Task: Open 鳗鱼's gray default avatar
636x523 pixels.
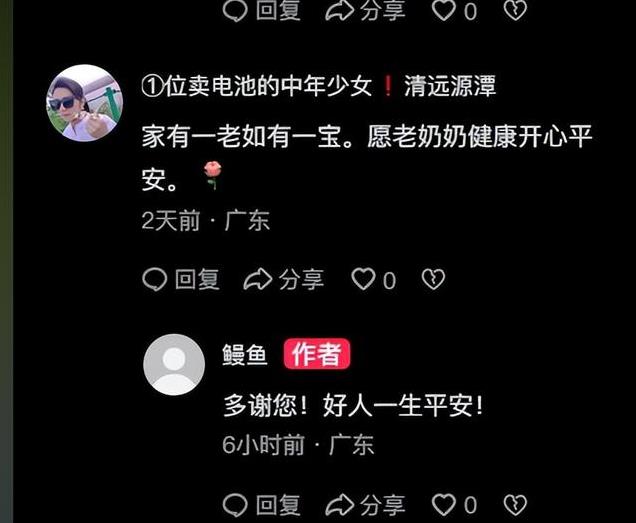Action: 174,364
